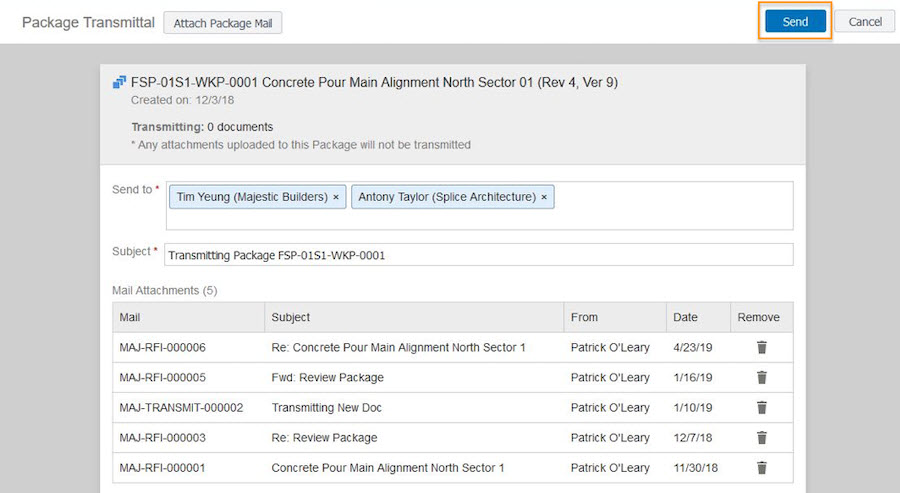Select the Tim Yeung recipient chip
This screenshot has width=900, height=493.
[252, 197]
